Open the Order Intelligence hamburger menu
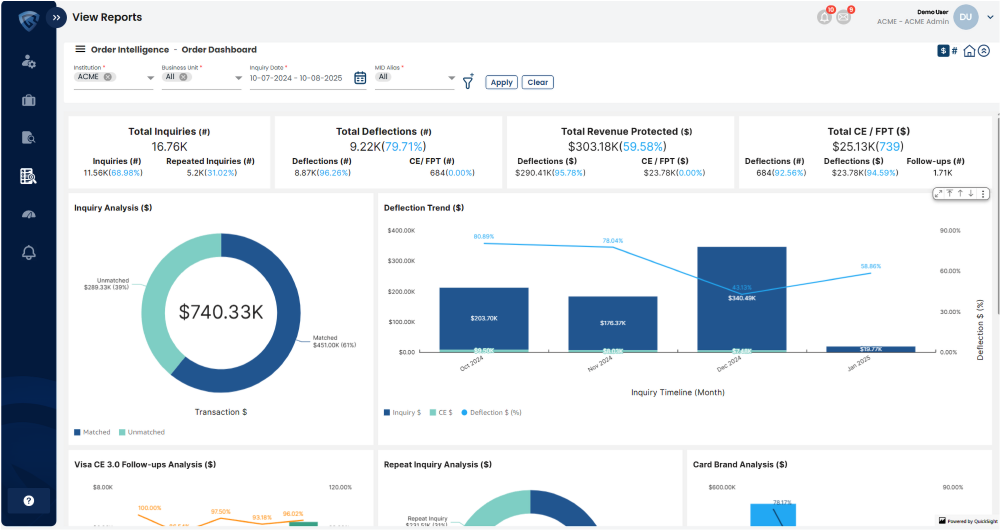Screen dimensions: 1000x530 pos(80,49)
